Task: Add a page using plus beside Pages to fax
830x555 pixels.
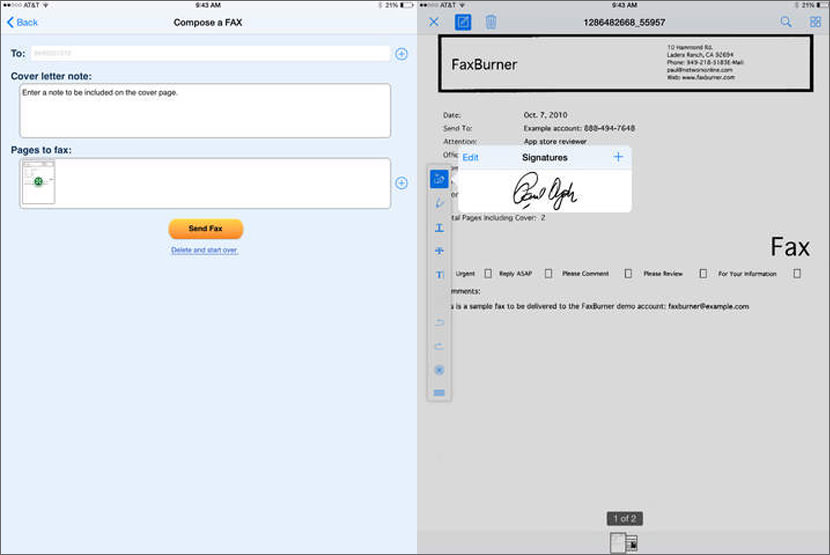Action: click(401, 183)
